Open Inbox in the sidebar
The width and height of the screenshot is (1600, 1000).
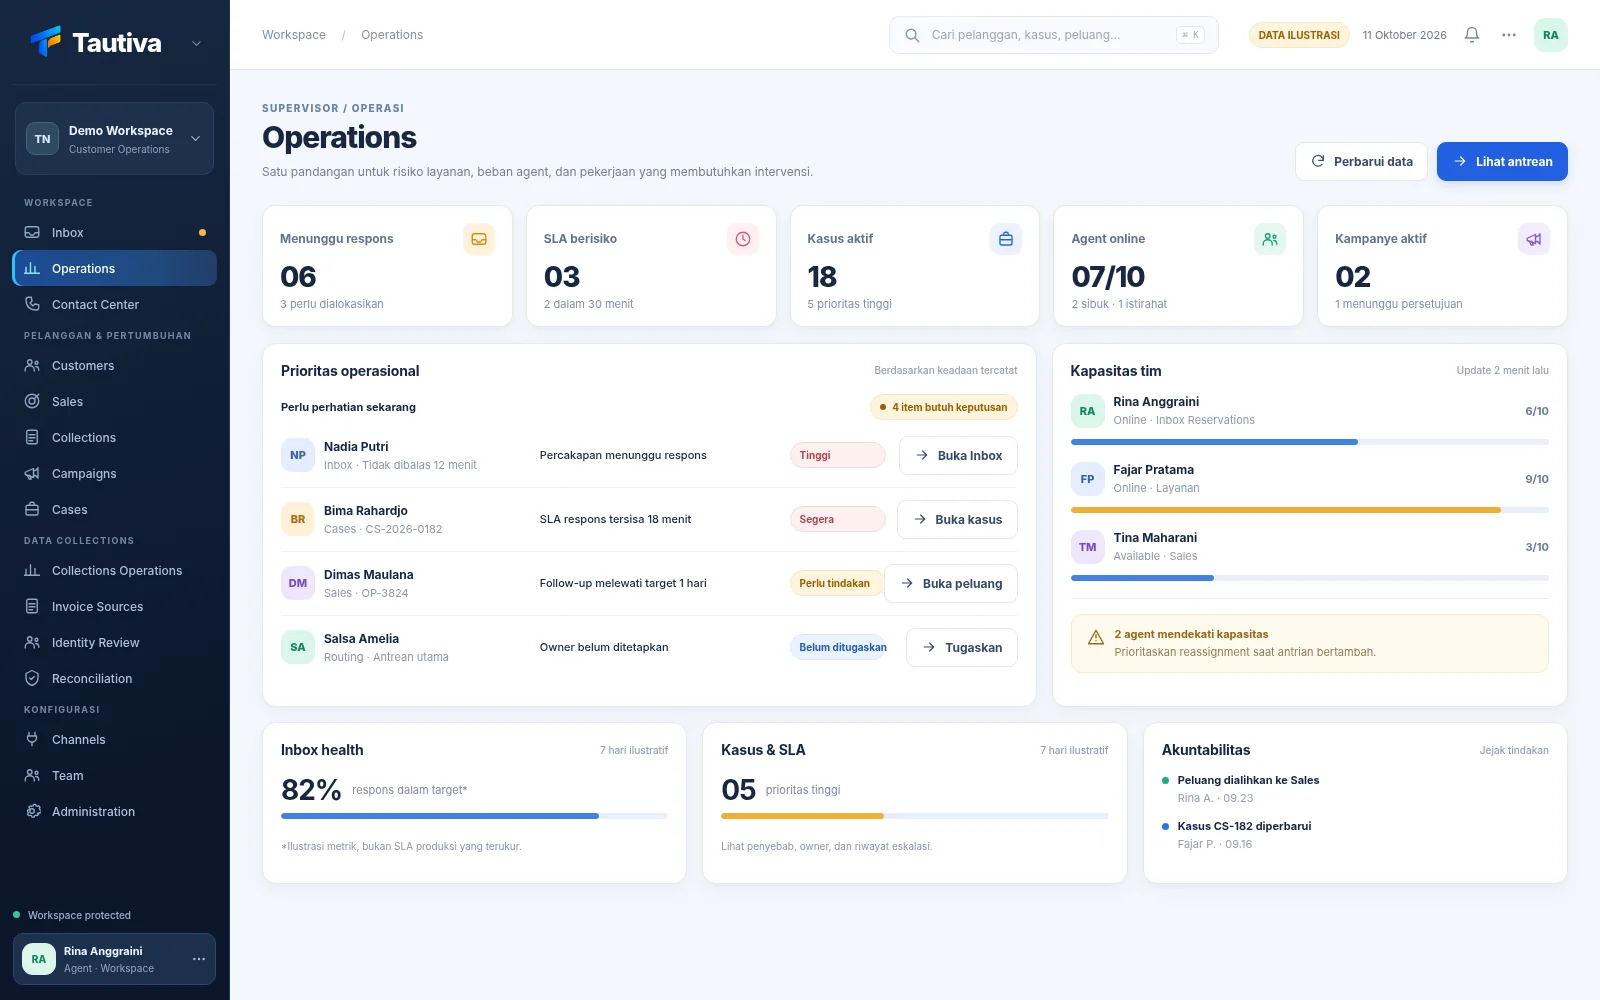[x=114, y=232]
